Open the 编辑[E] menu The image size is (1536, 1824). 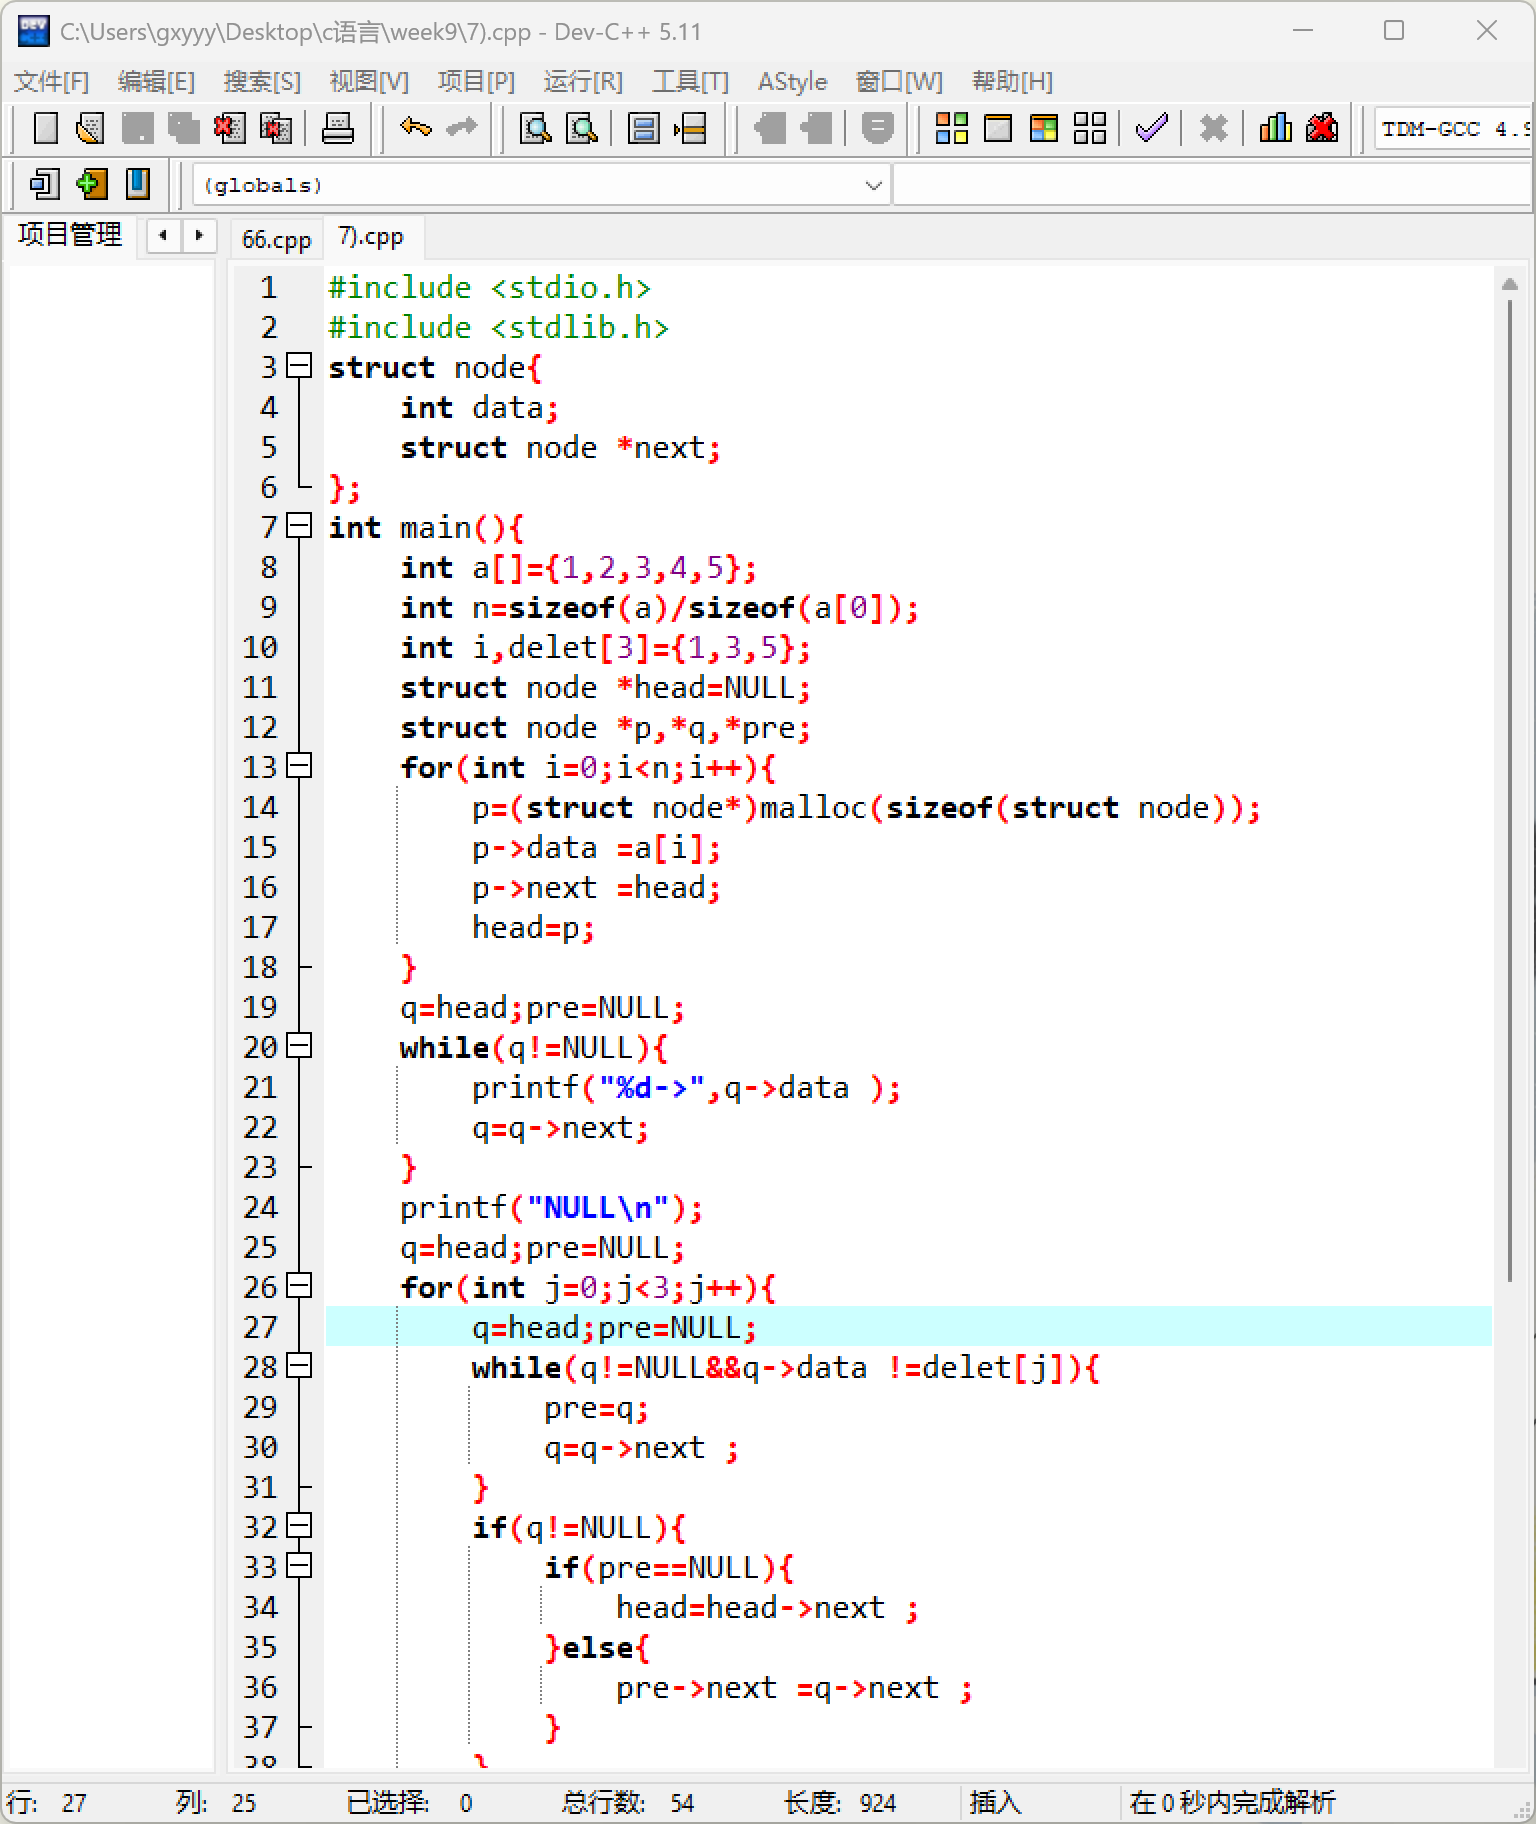[156, 81]
